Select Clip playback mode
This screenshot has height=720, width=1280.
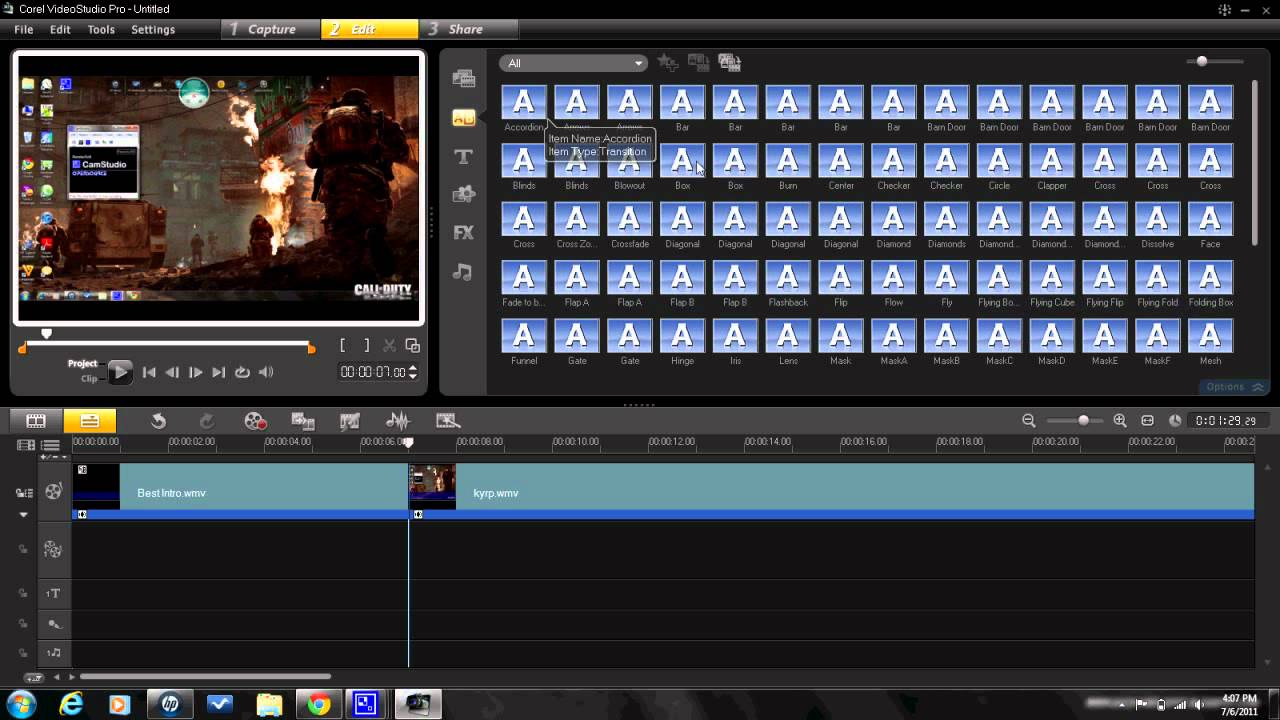pos(89,379)
